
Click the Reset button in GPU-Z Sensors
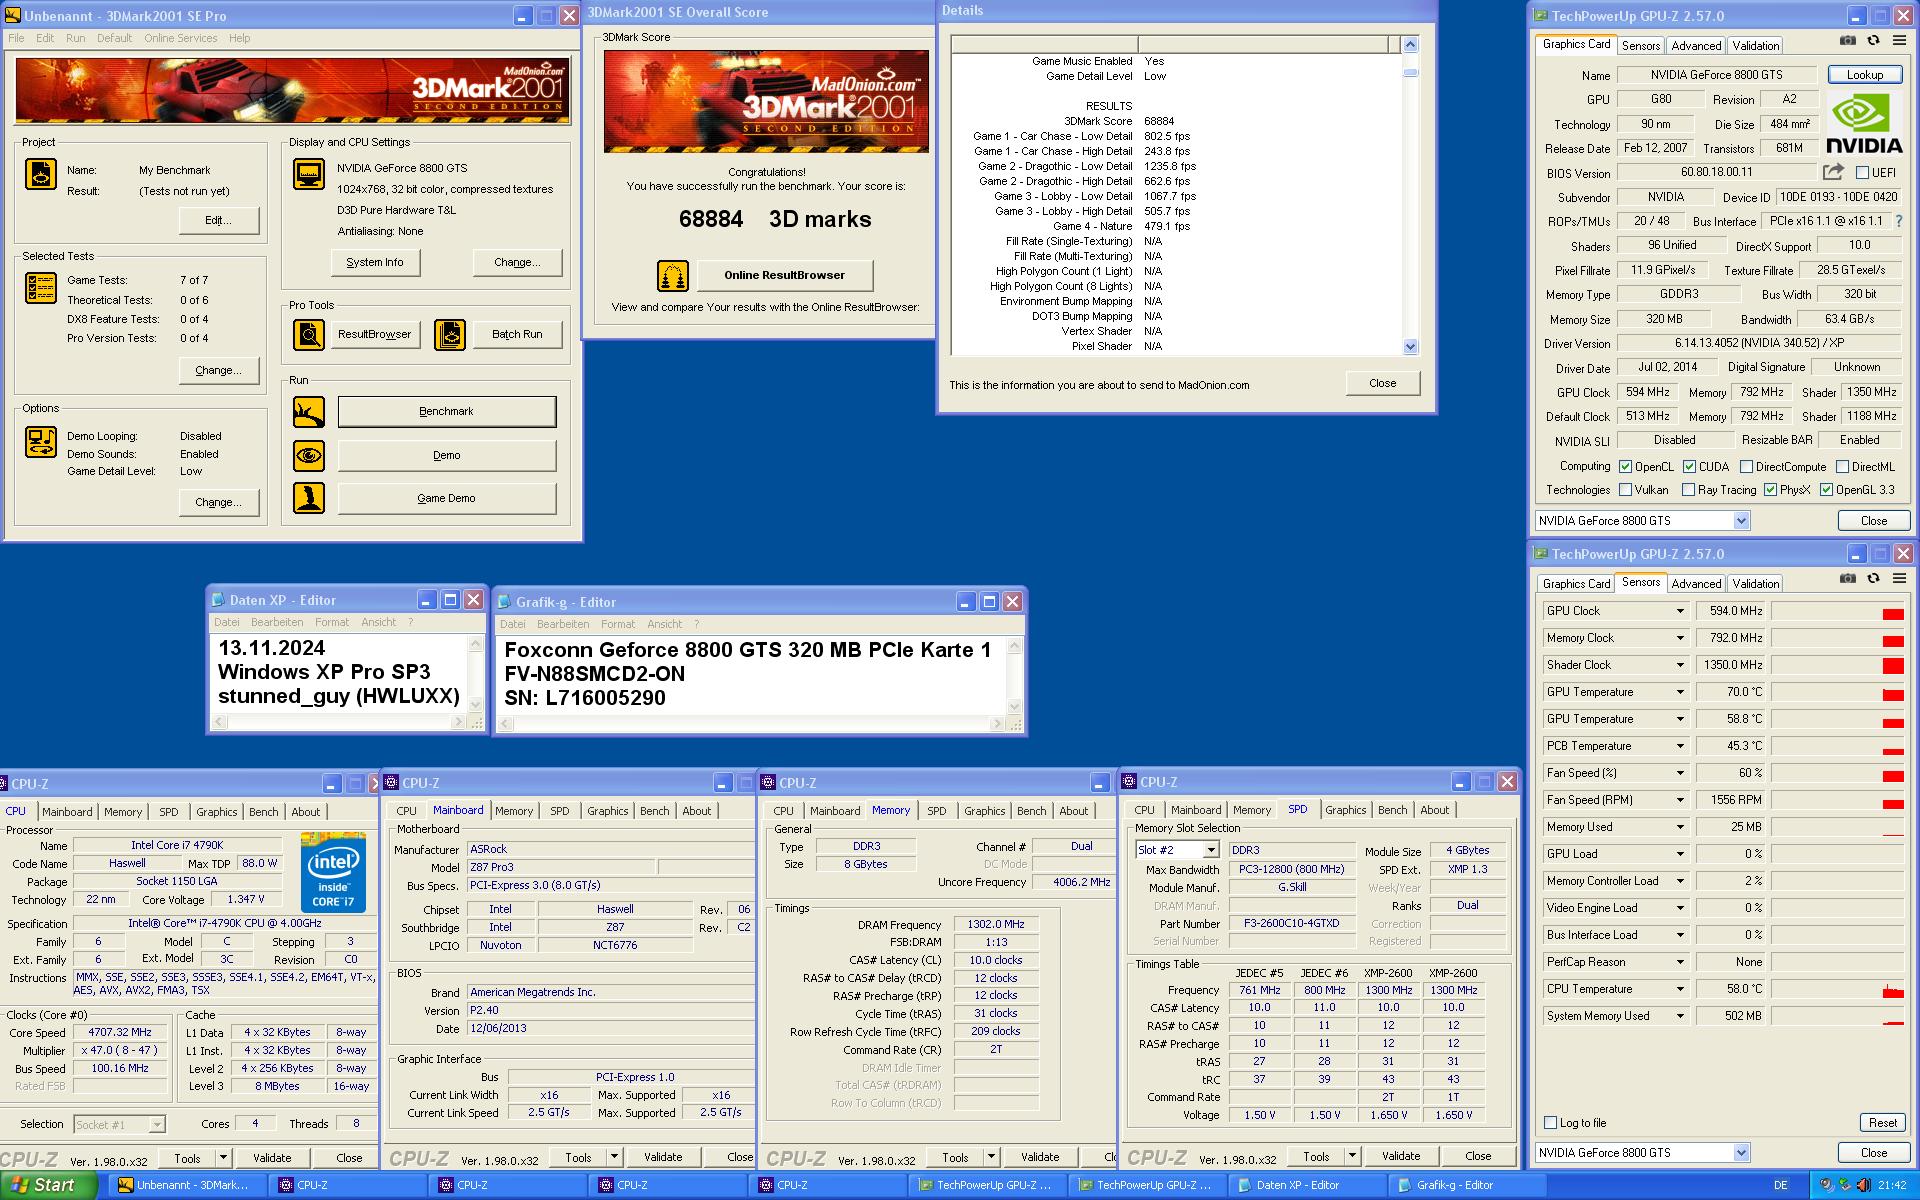(x=1882, y=1123)
